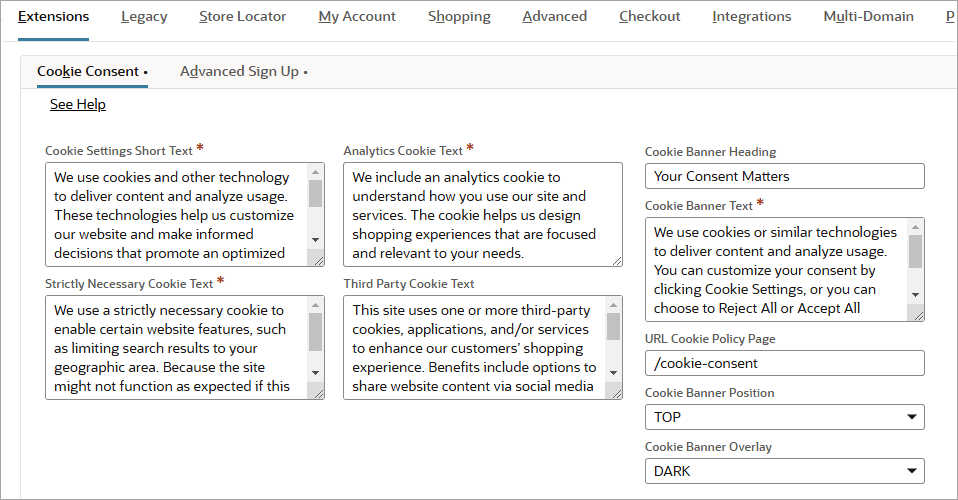Open the Cookie Banner Position dropdown
The width and height of the screenshot is (958, 500).
point(784,417)
